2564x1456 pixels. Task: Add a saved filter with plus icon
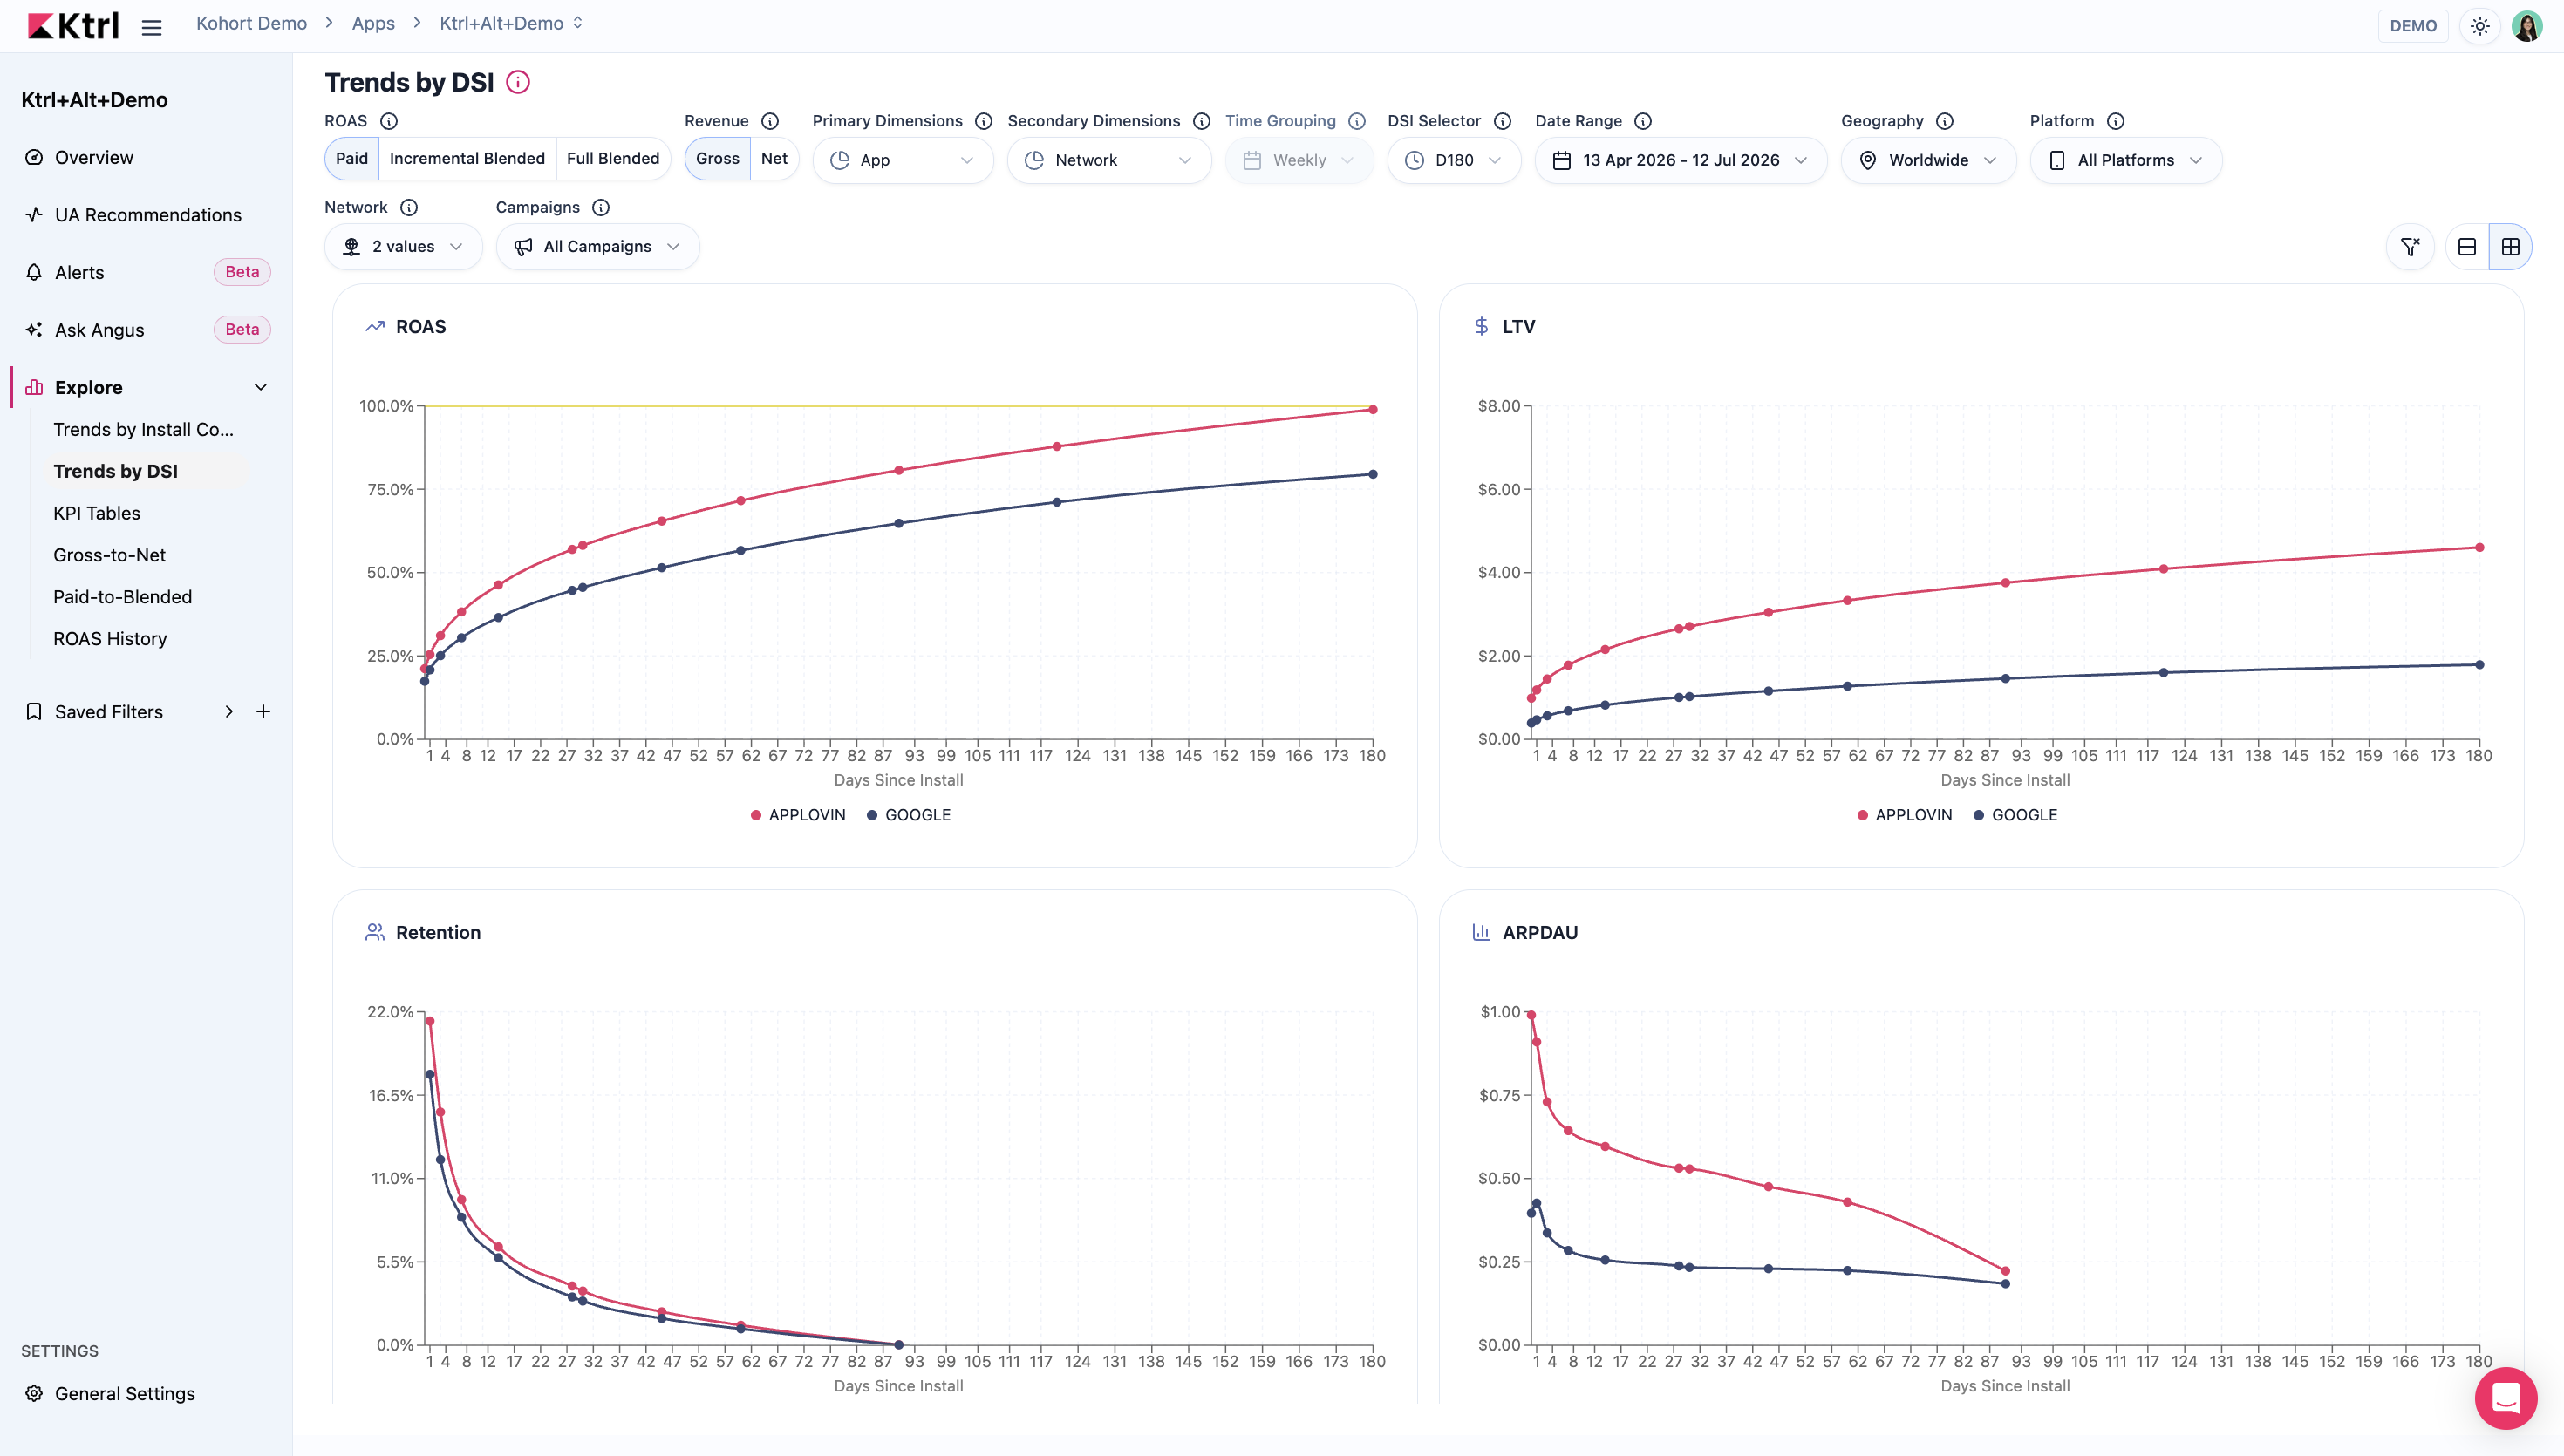263,712
